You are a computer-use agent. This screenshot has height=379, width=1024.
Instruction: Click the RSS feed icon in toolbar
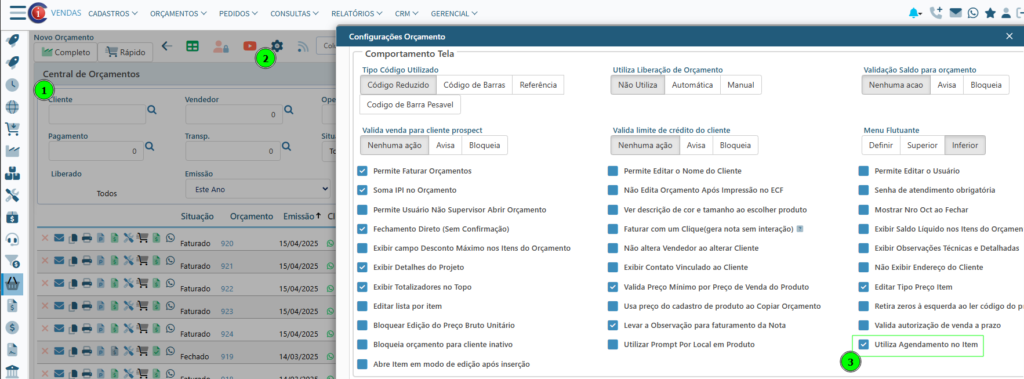(x=302, y=46)
